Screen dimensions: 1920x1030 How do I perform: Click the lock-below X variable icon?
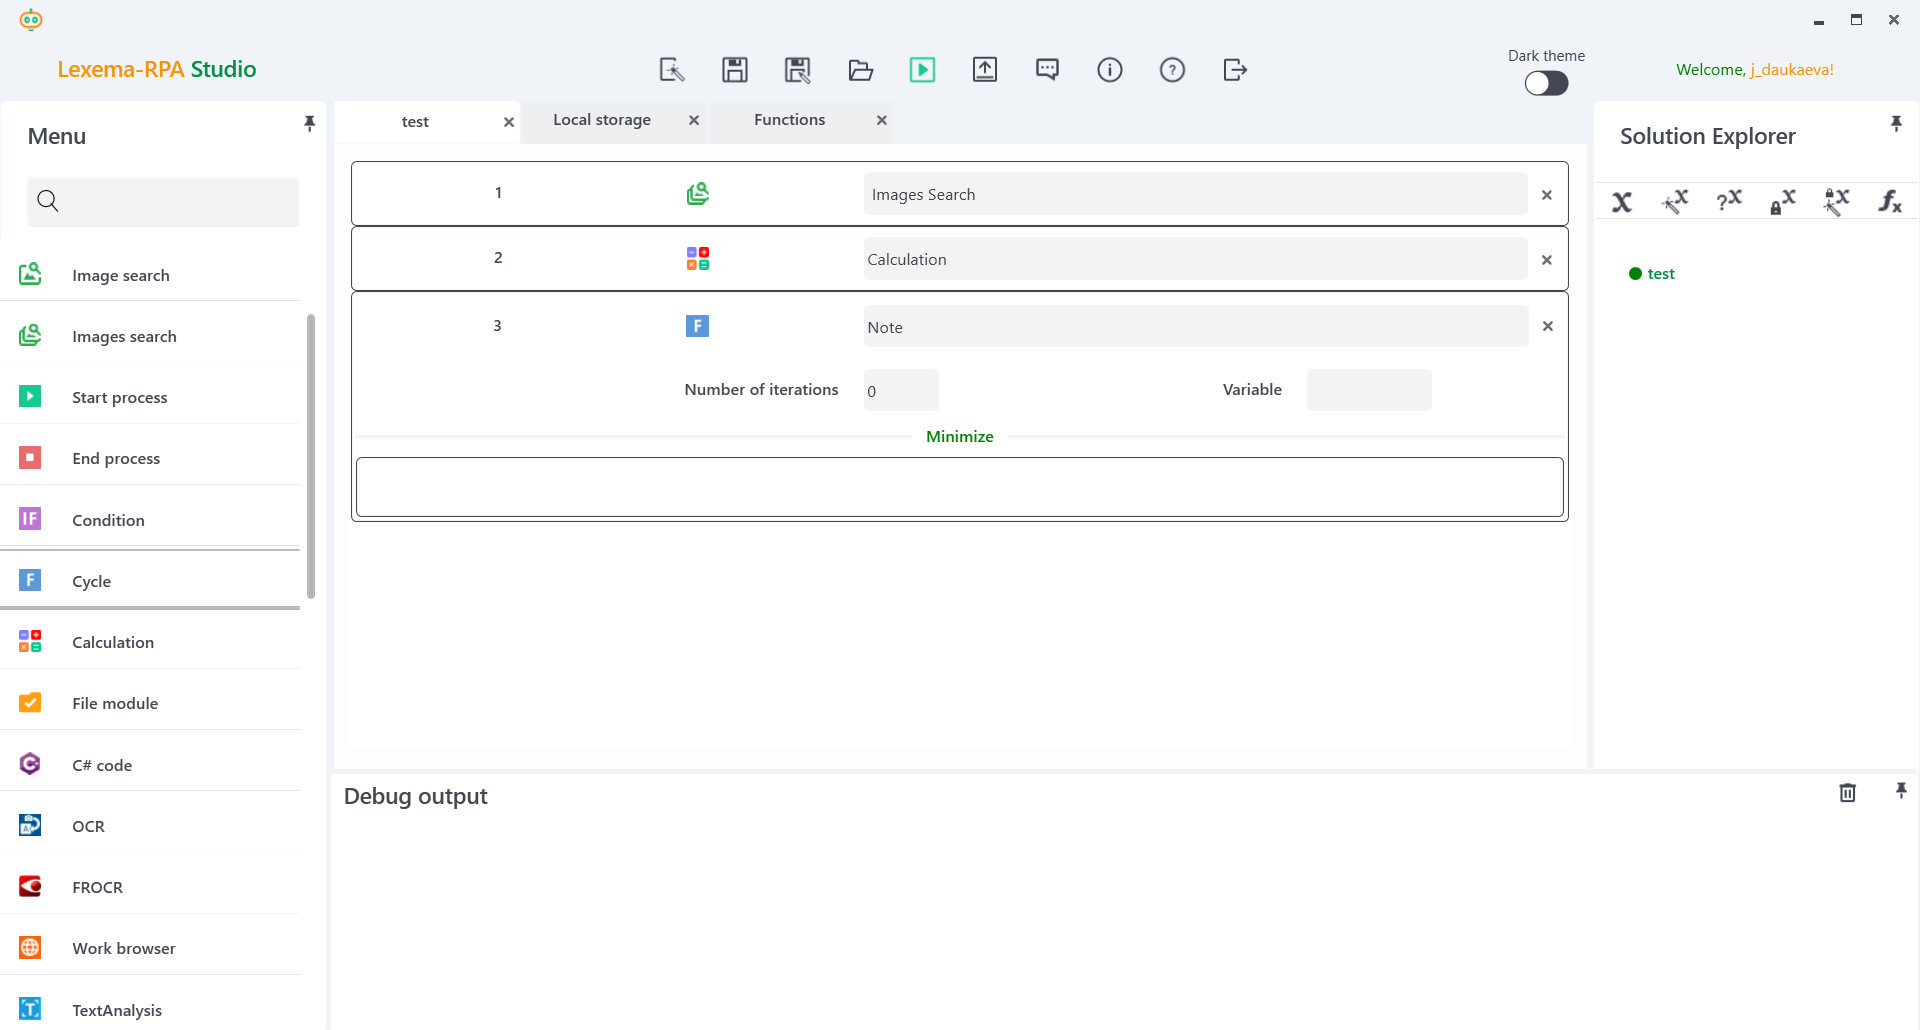coord(1783,202)
